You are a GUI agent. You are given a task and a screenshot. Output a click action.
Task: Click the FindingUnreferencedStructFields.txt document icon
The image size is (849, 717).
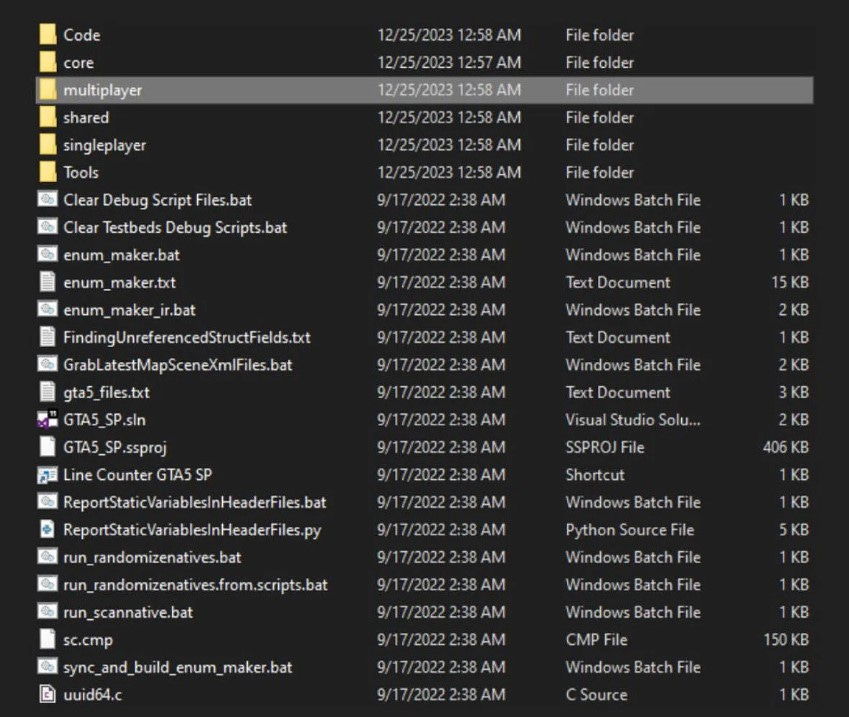48,337
